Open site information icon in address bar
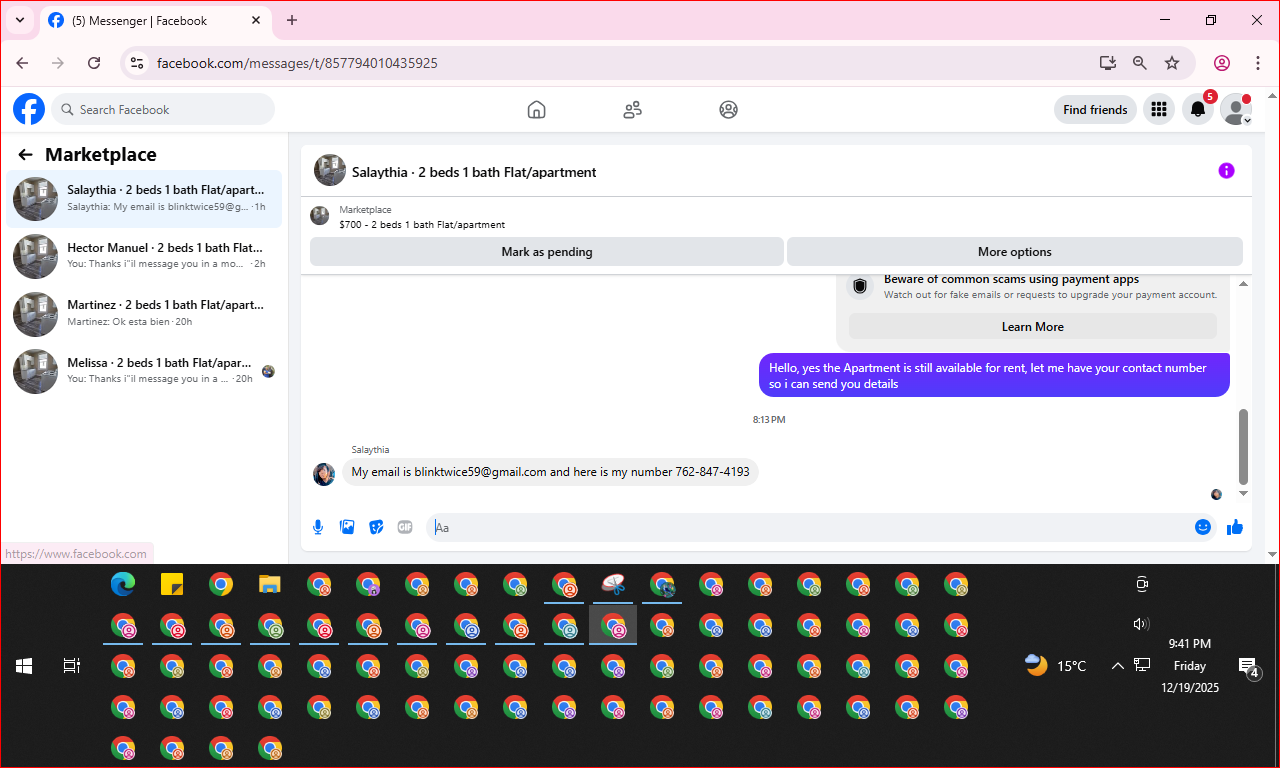This screenshot has width=1280, height=768. pyautogui.click(x=138, y=63)
